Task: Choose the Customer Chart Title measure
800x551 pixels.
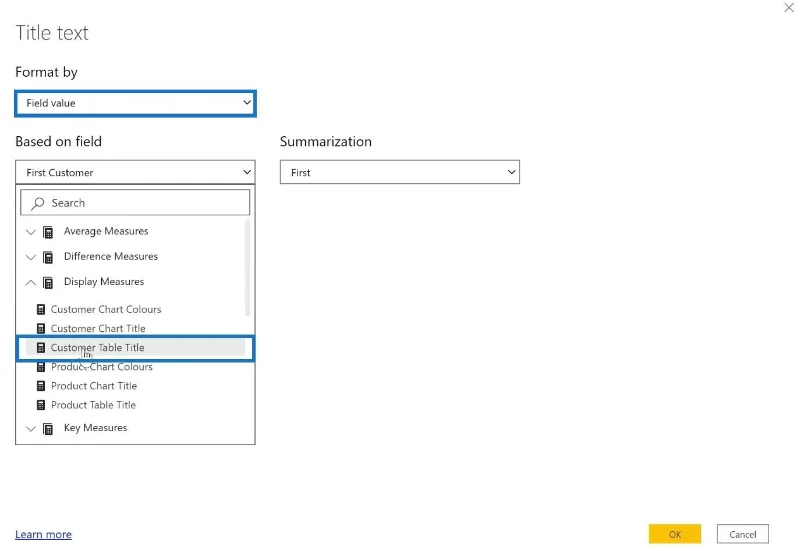Action: (x=98, y=329)
